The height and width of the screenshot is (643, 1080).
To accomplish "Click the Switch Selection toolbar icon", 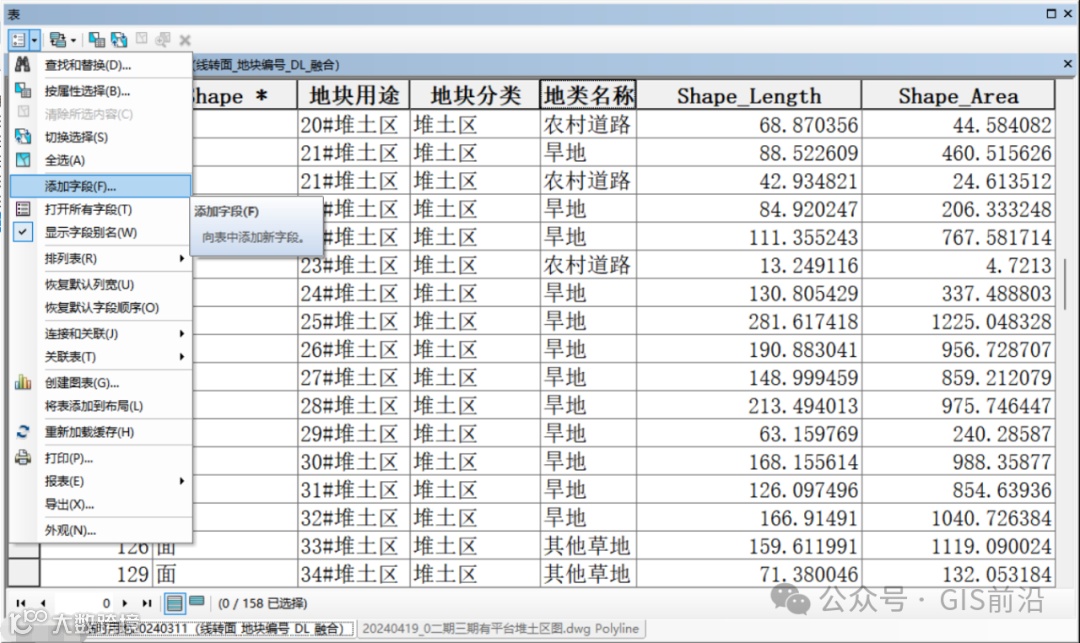I will (x=119, y=40).
